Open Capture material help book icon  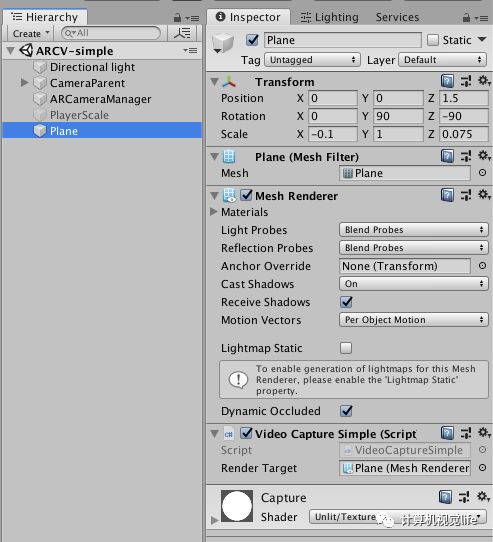tap(445, 497)
